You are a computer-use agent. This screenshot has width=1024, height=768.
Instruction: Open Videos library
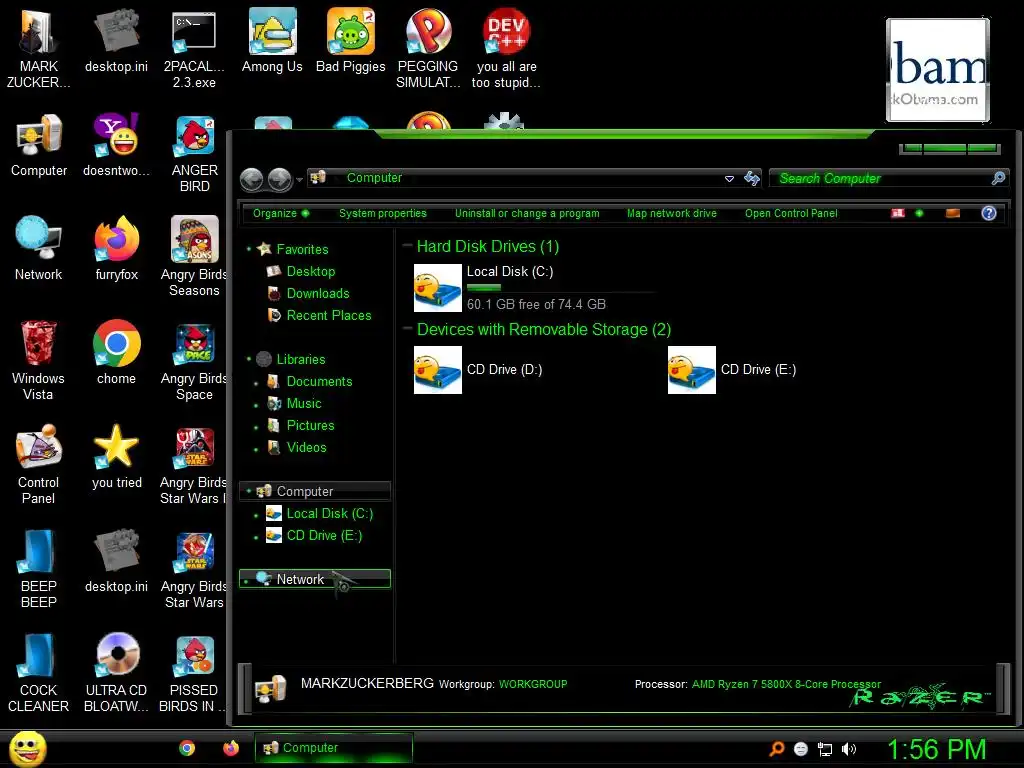(306, 447)
